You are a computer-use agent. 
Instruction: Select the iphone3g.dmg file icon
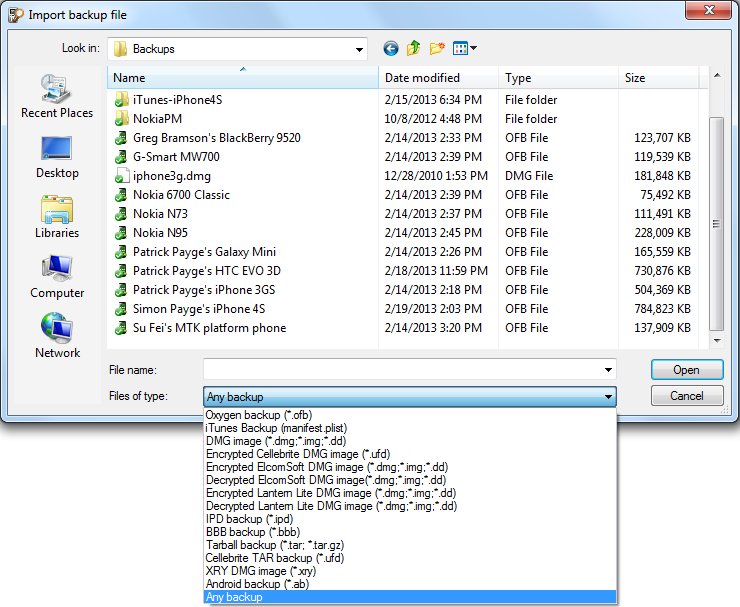[121, 176]
